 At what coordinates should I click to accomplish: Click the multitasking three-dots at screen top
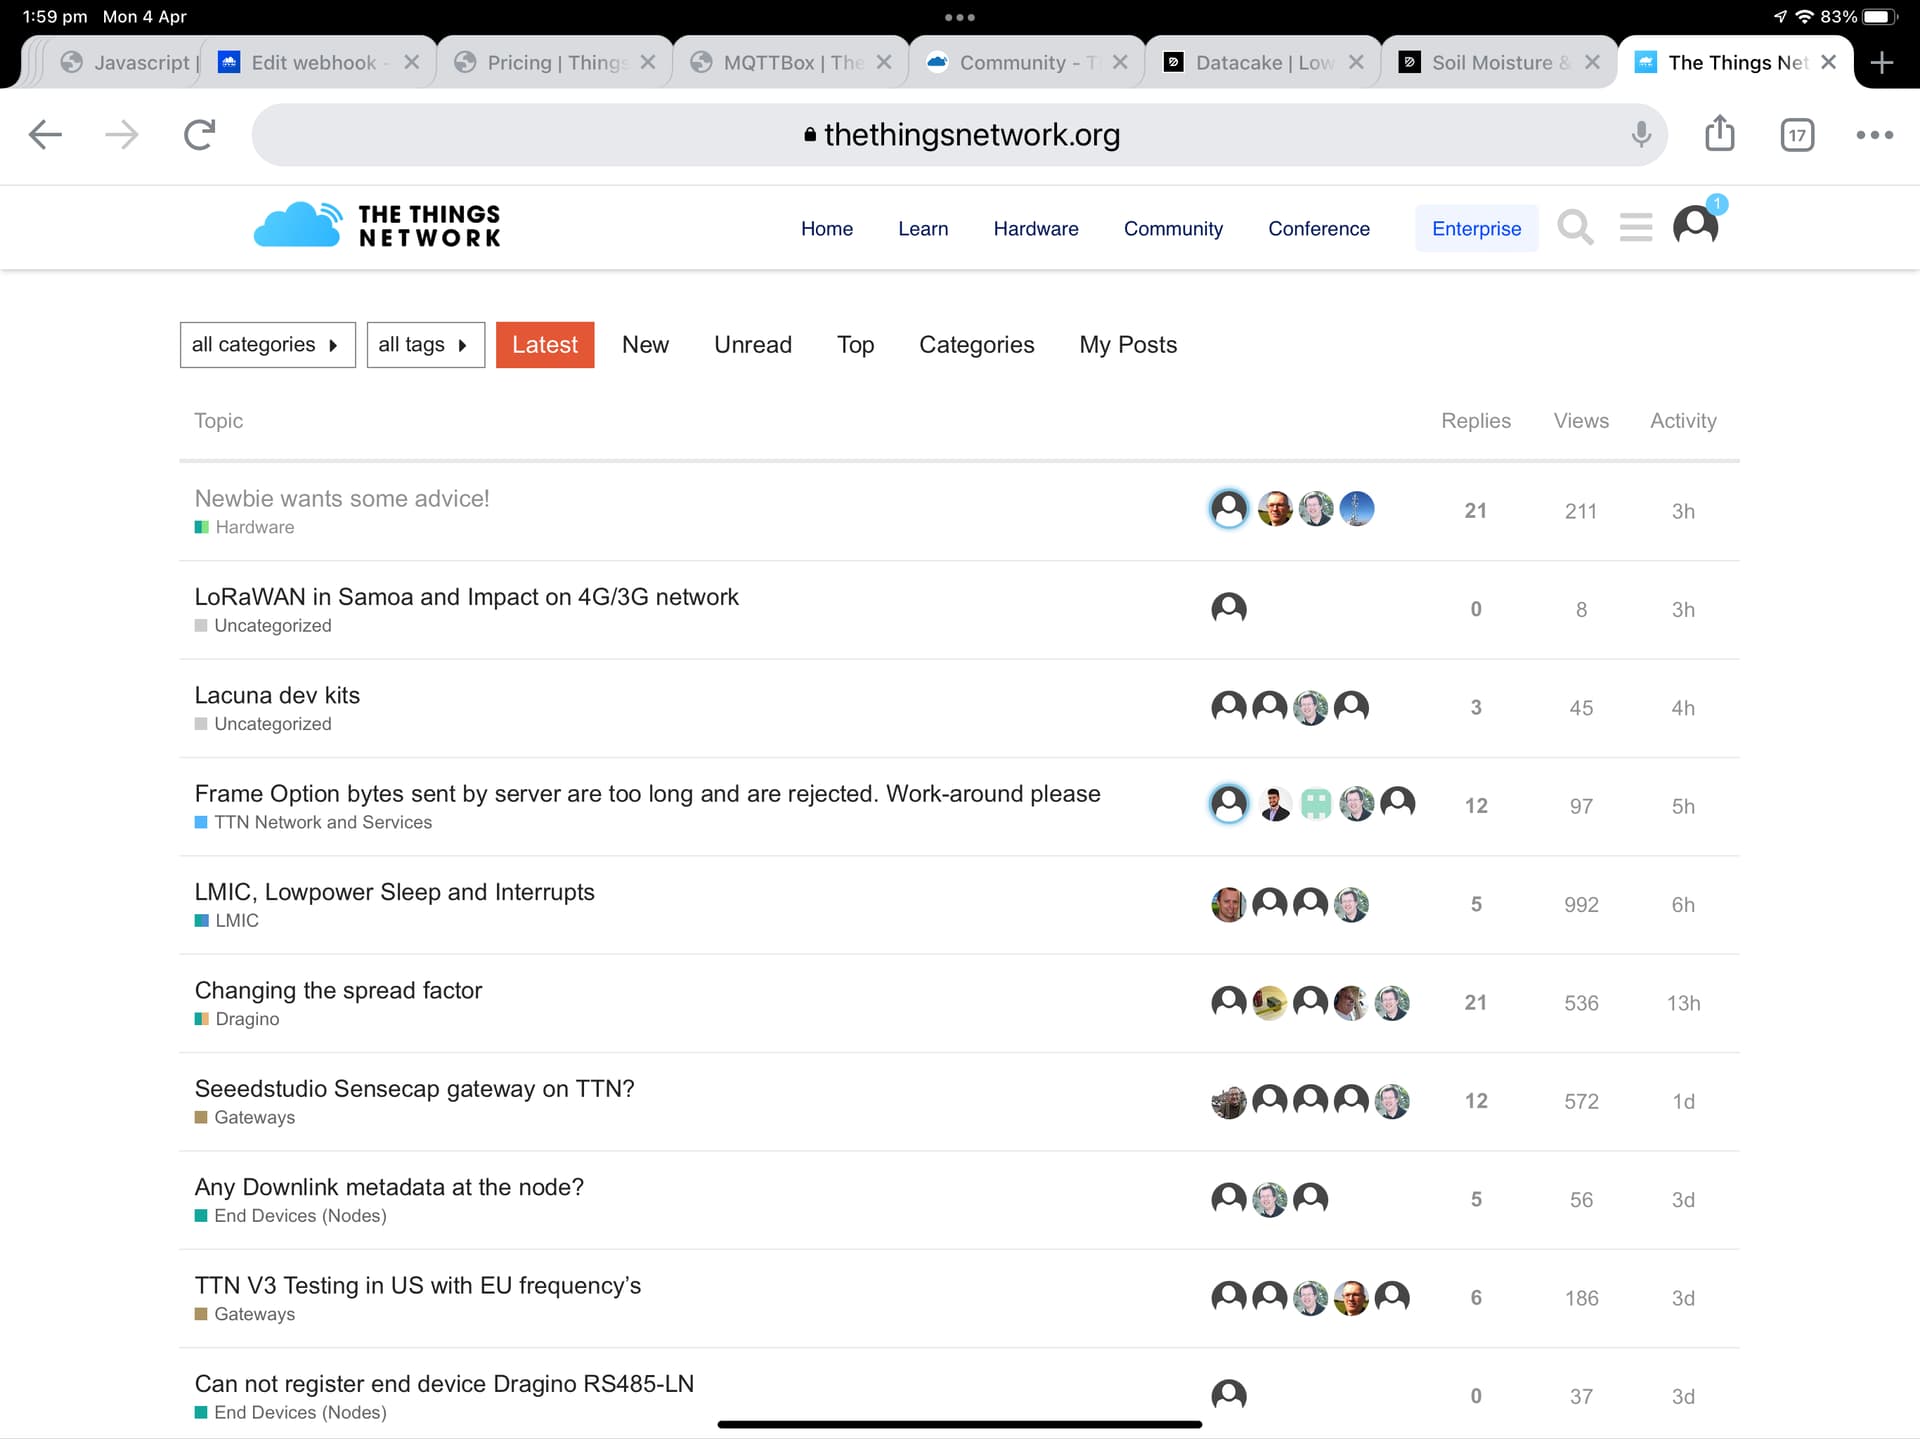[x=960, y=17]
